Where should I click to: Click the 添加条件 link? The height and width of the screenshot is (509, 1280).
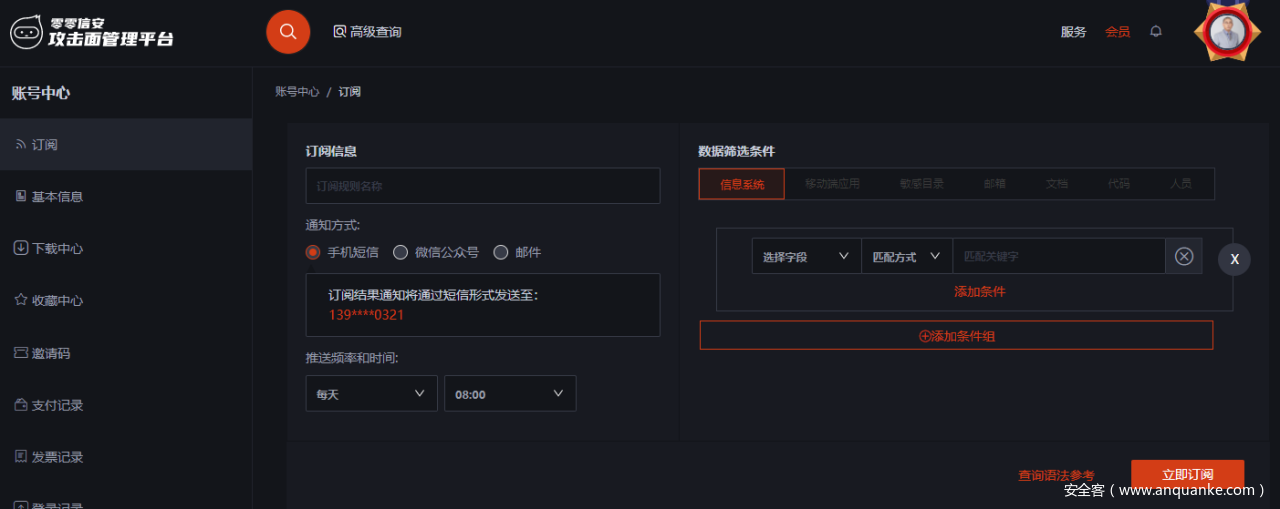point(979,291)
